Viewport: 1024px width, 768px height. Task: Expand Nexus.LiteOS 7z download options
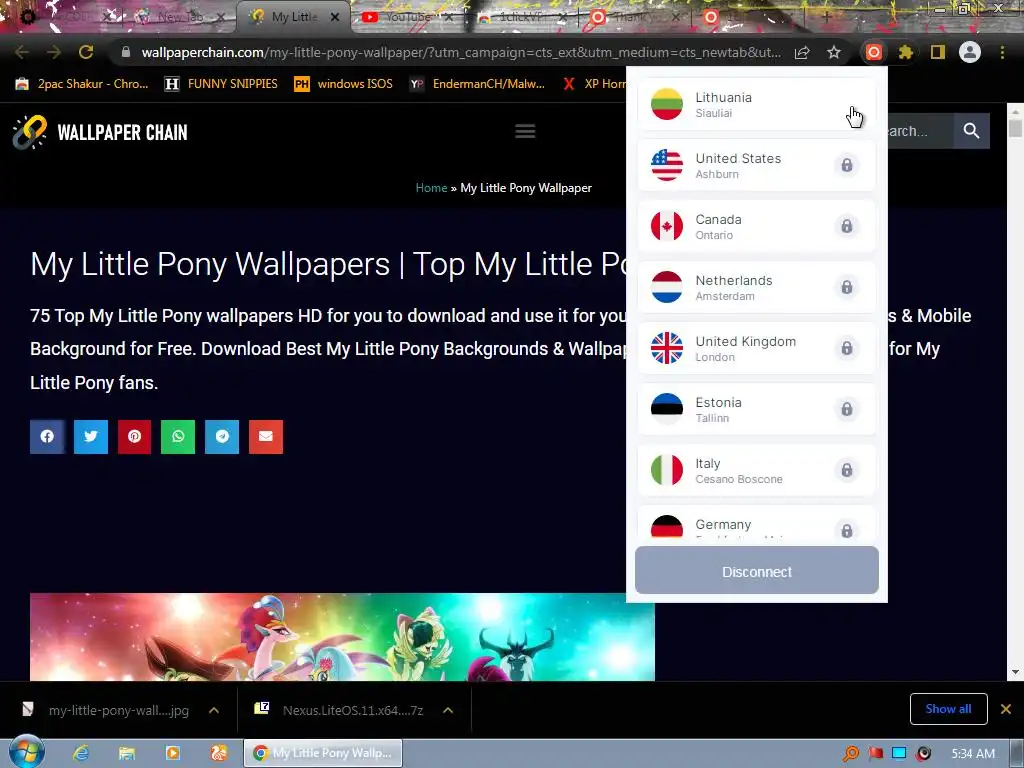tap(447, 711)
